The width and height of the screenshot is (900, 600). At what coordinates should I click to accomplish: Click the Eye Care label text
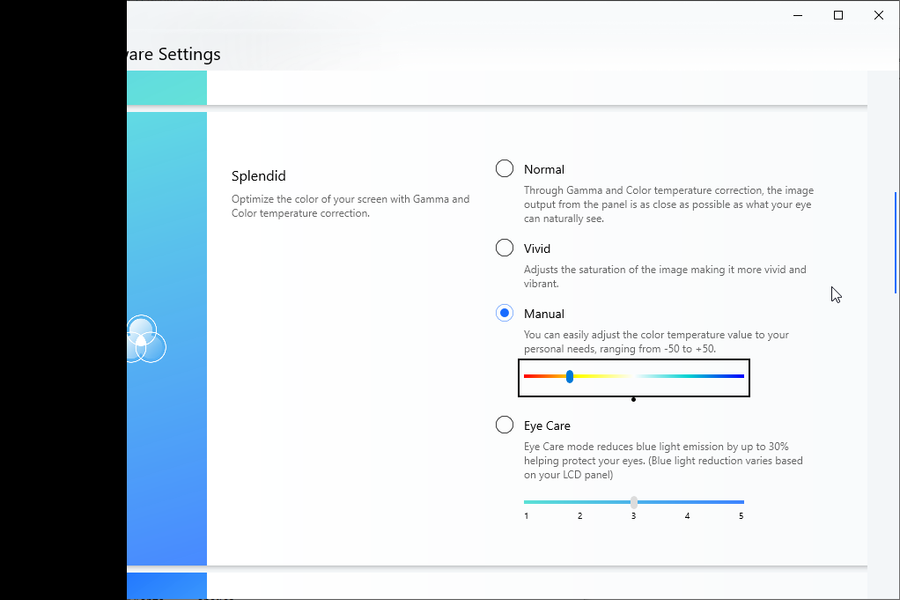[547, 426]
